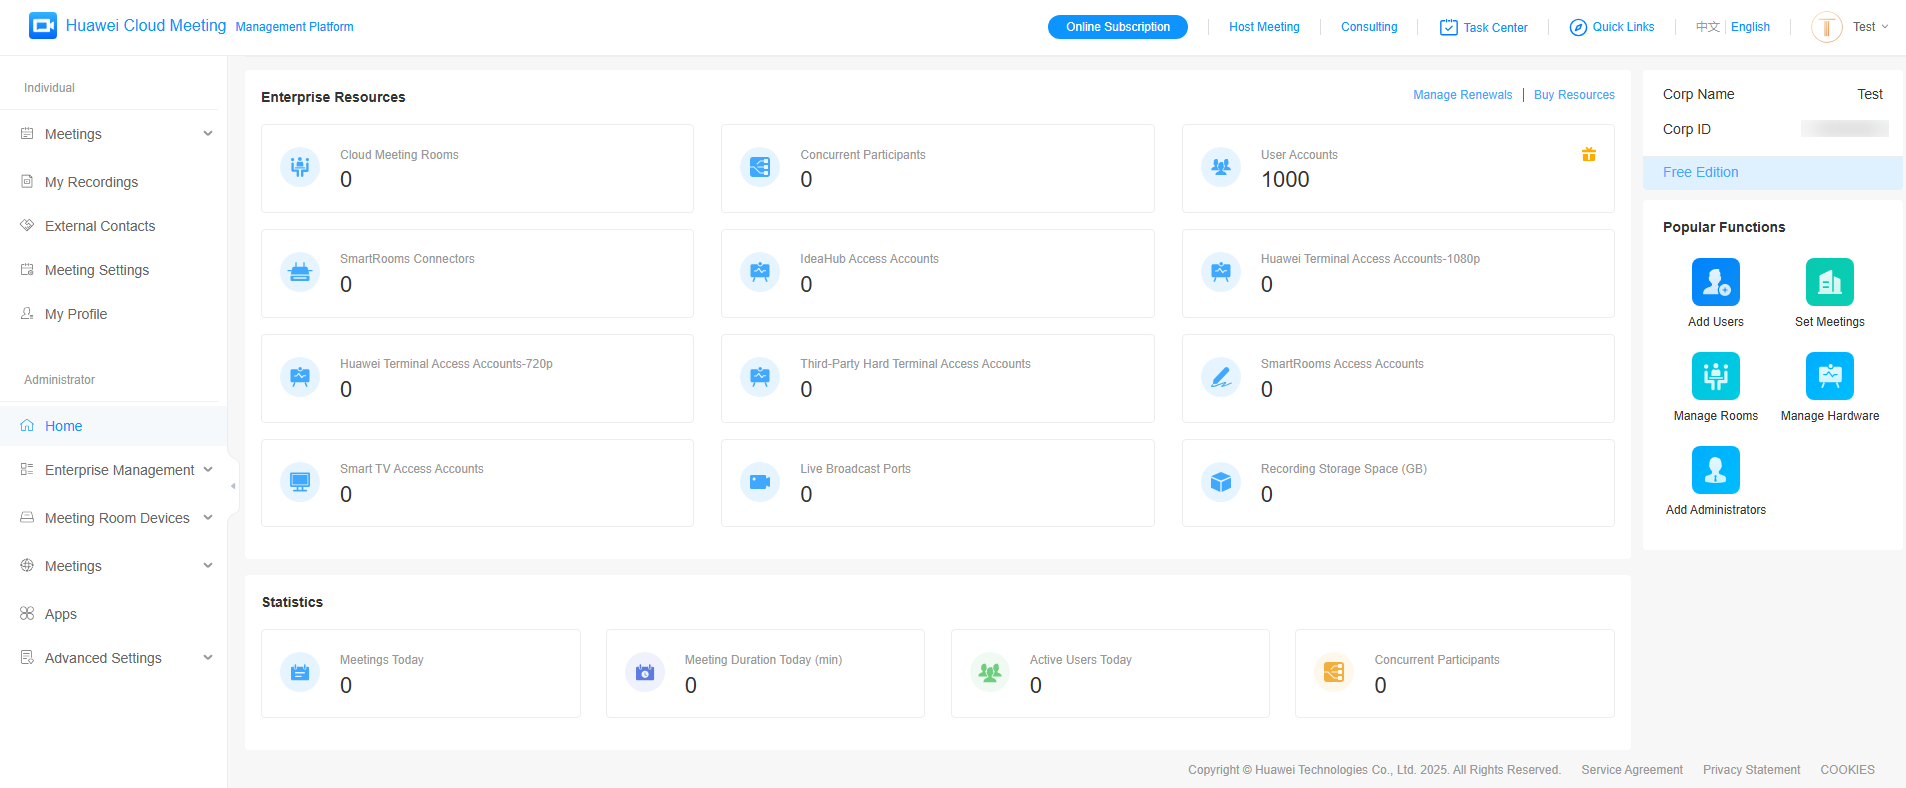Click the Huawei Terminal Access Accounts-720p icon
The width and height of the screenshot is (1906, 788).
click(300, 377)
